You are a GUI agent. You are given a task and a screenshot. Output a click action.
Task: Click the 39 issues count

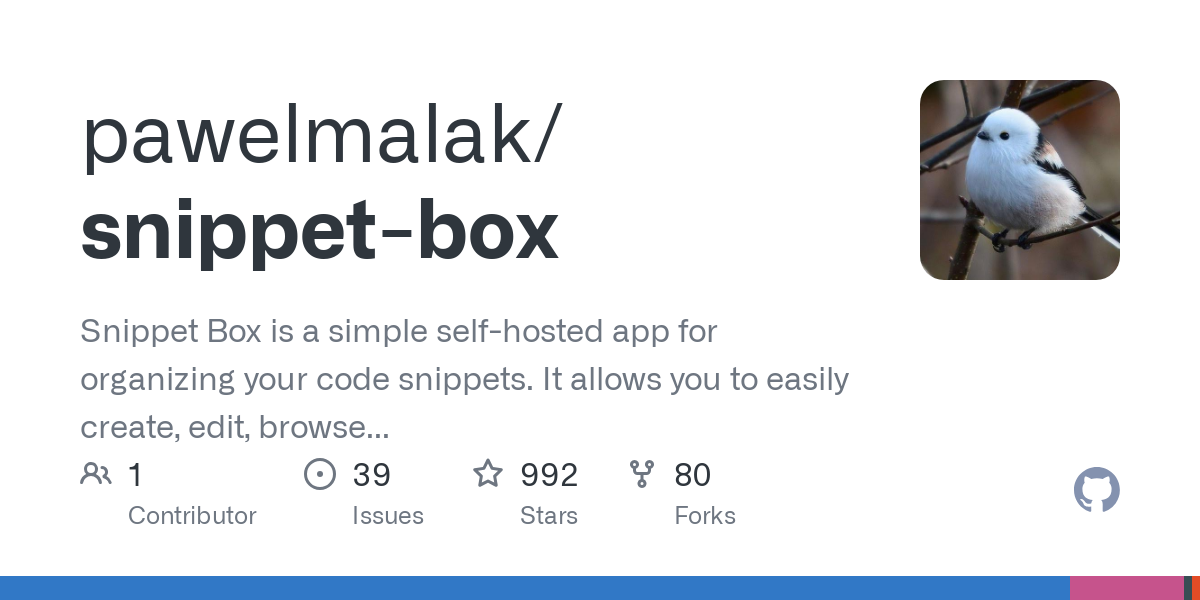point(372,475)
